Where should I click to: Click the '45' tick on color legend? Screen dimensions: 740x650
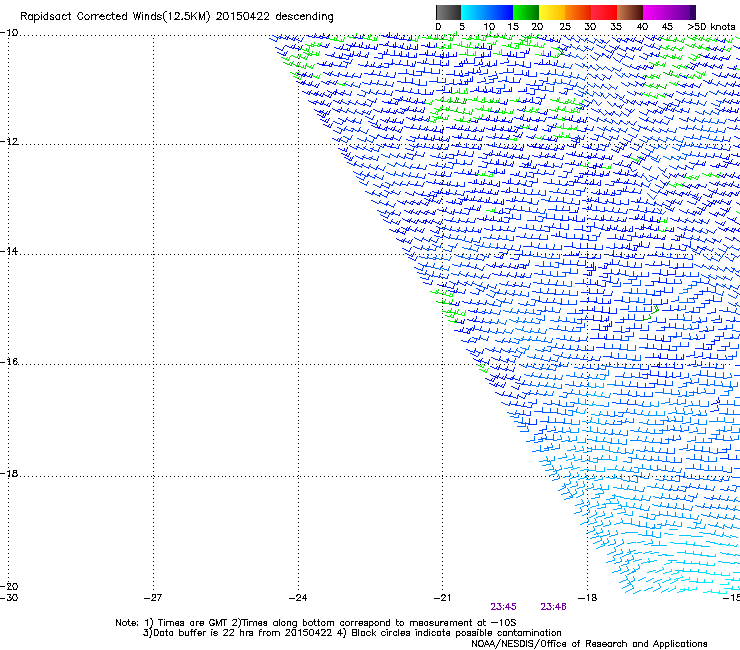point(667,27)
